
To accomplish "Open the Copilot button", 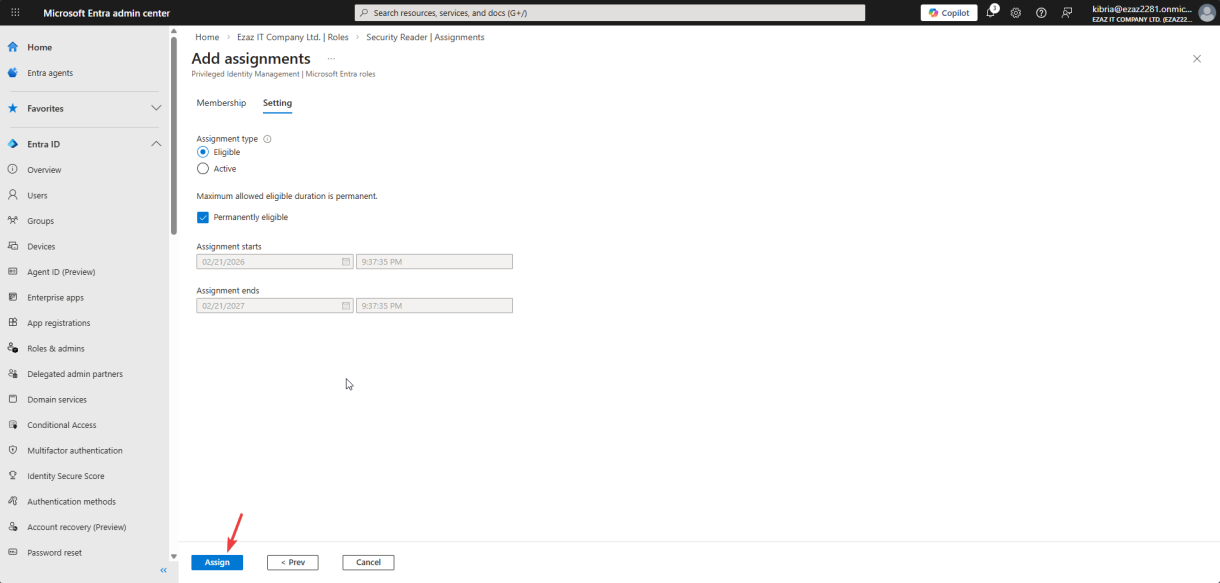I will coord(949,13).
